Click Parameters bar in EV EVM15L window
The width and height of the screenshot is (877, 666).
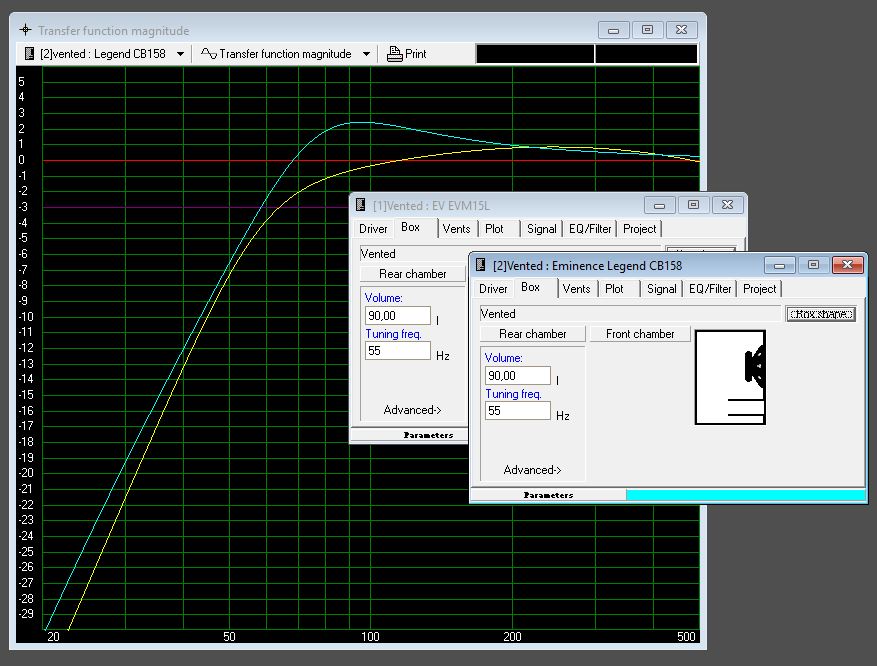click(x=409, y=435)
